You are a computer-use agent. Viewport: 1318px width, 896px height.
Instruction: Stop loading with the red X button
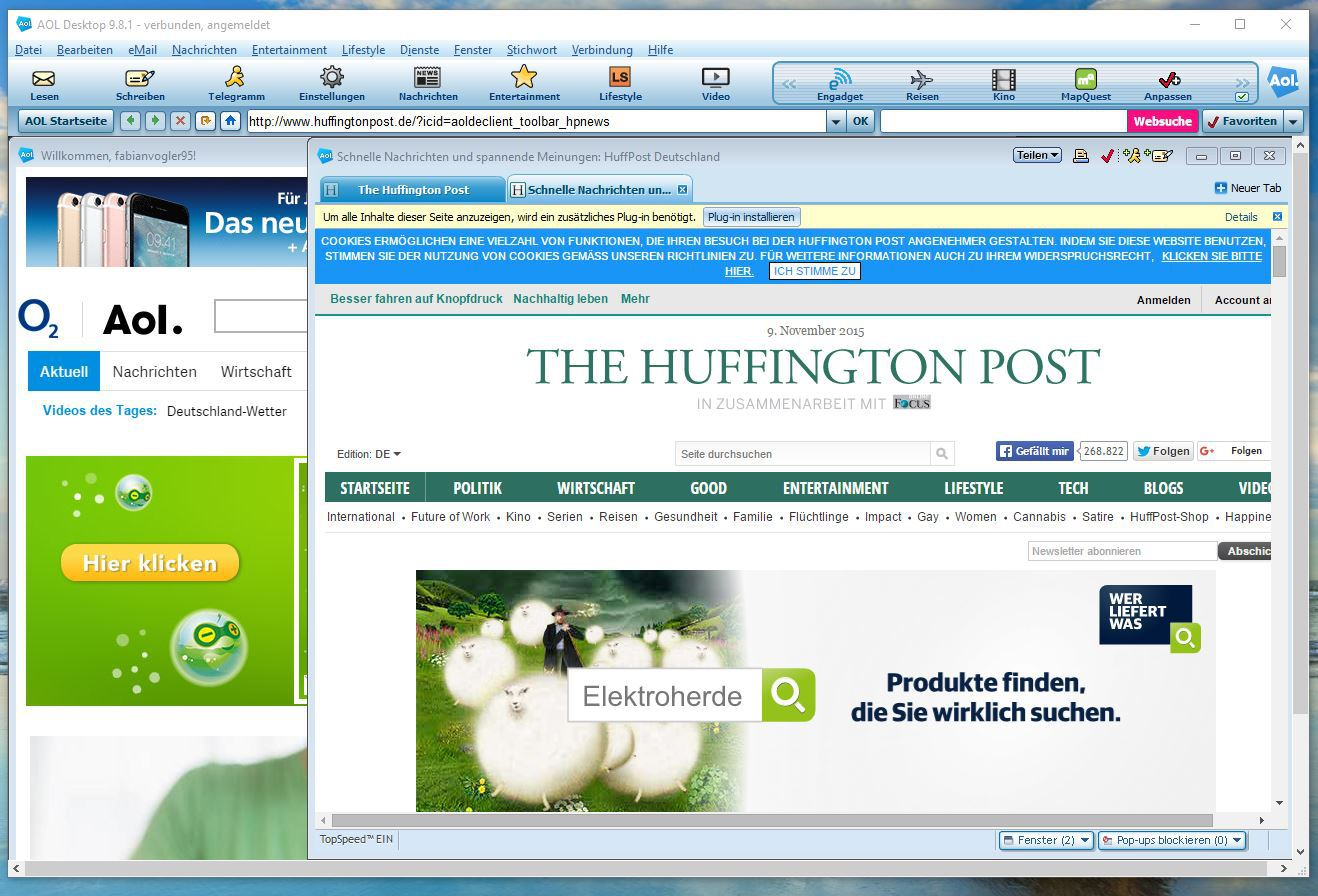point(180,121)
